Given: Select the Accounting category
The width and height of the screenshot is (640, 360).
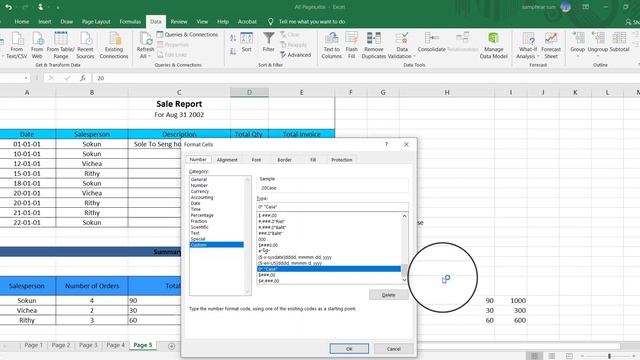Looking at the screenshot, I should click(x=202, y=197).
